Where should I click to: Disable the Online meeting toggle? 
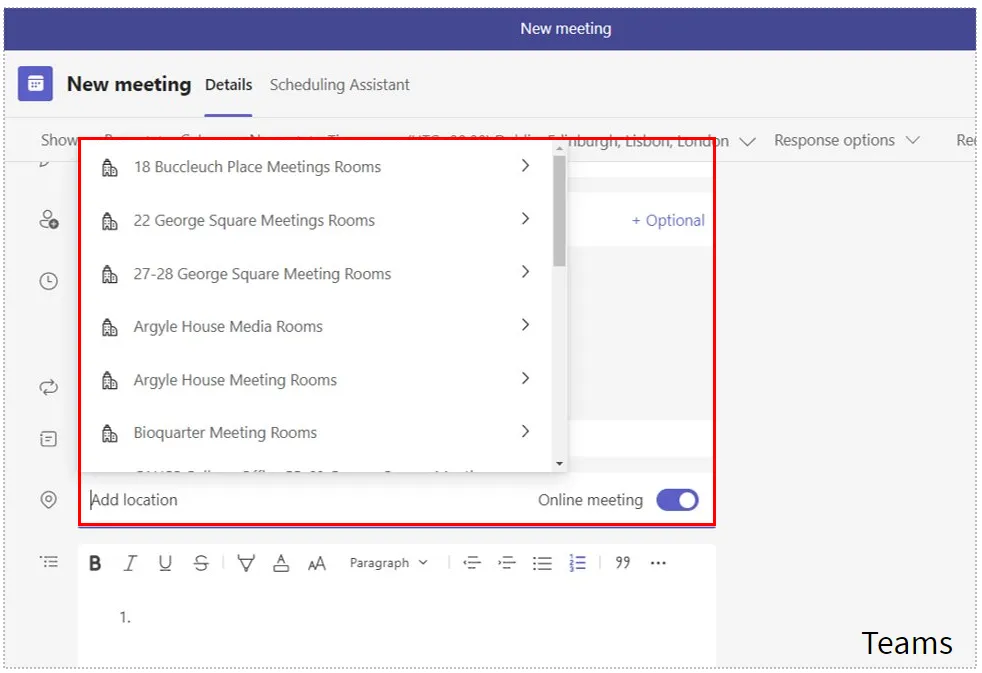(x=677, y=500)
